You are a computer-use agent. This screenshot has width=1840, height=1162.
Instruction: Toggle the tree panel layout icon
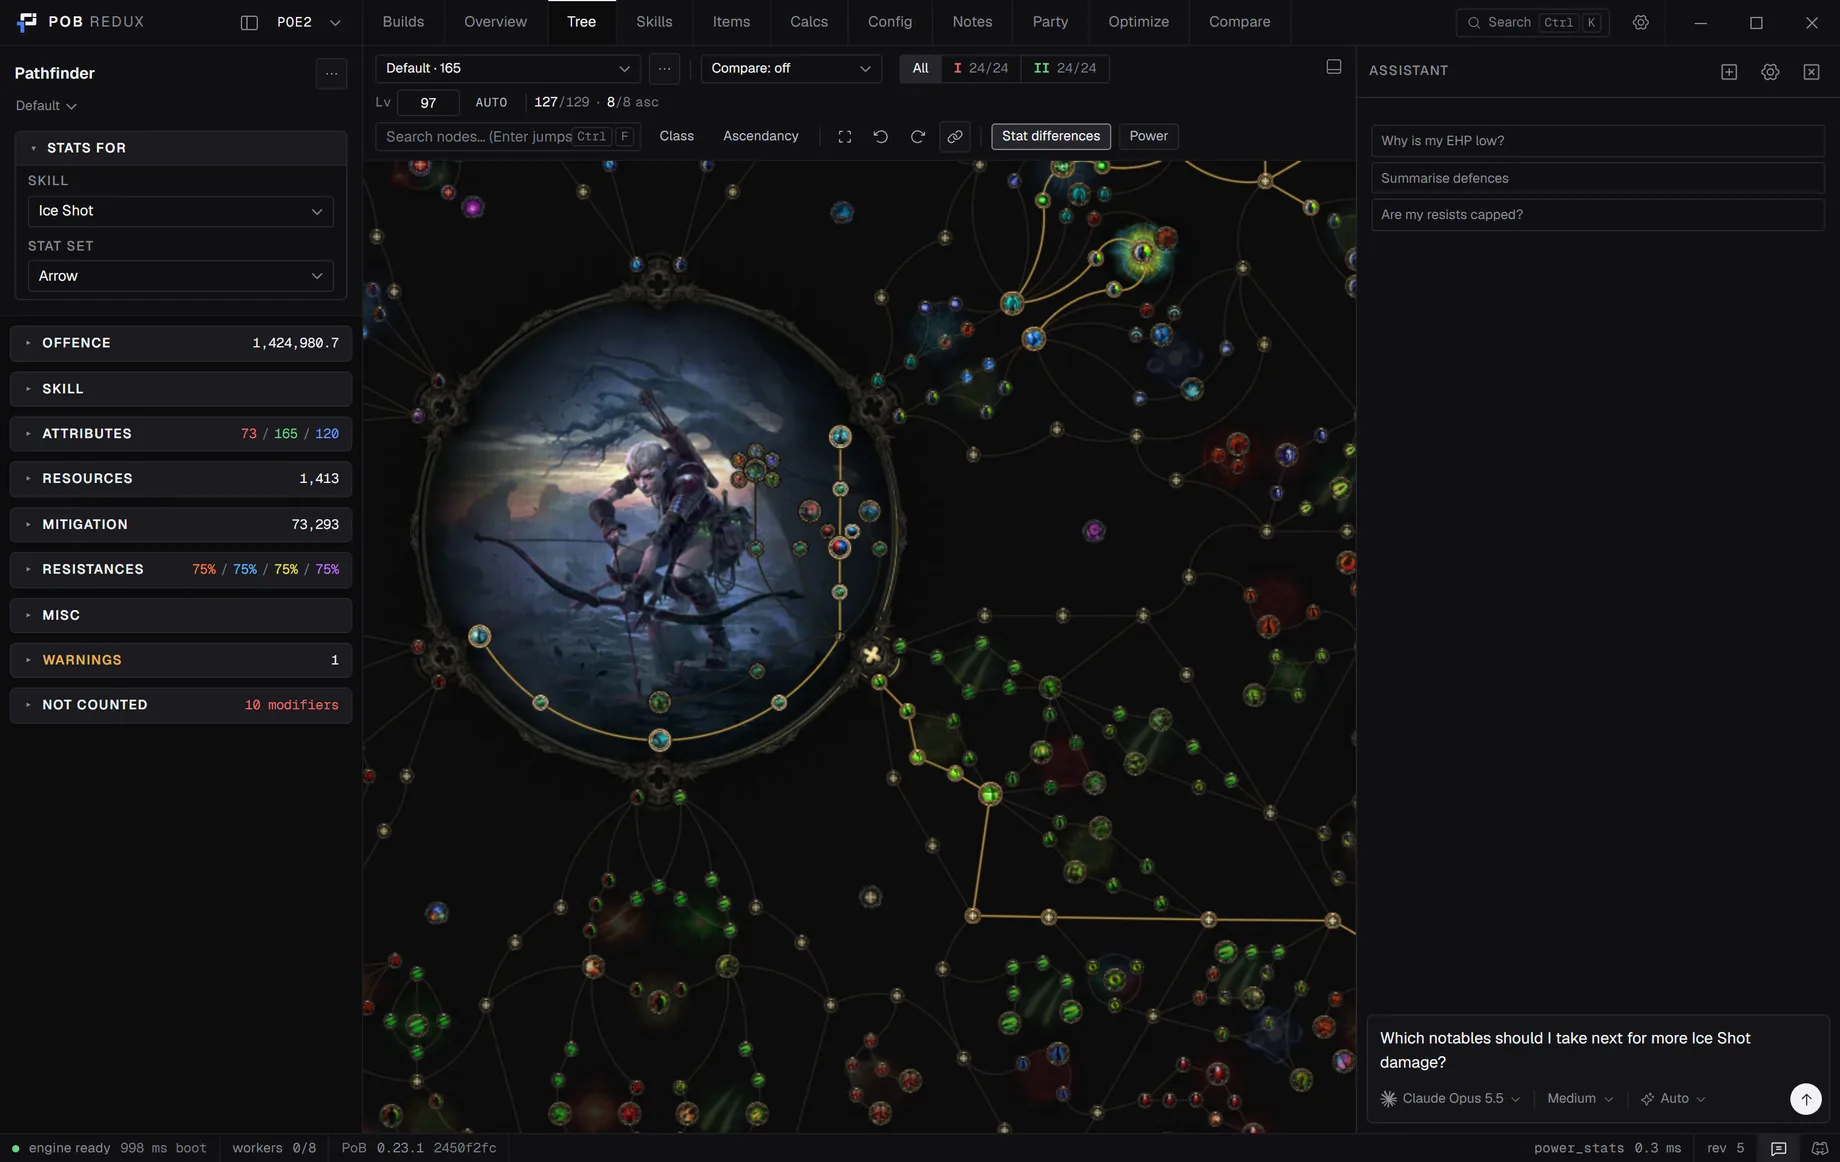[x=1333, y=67]
